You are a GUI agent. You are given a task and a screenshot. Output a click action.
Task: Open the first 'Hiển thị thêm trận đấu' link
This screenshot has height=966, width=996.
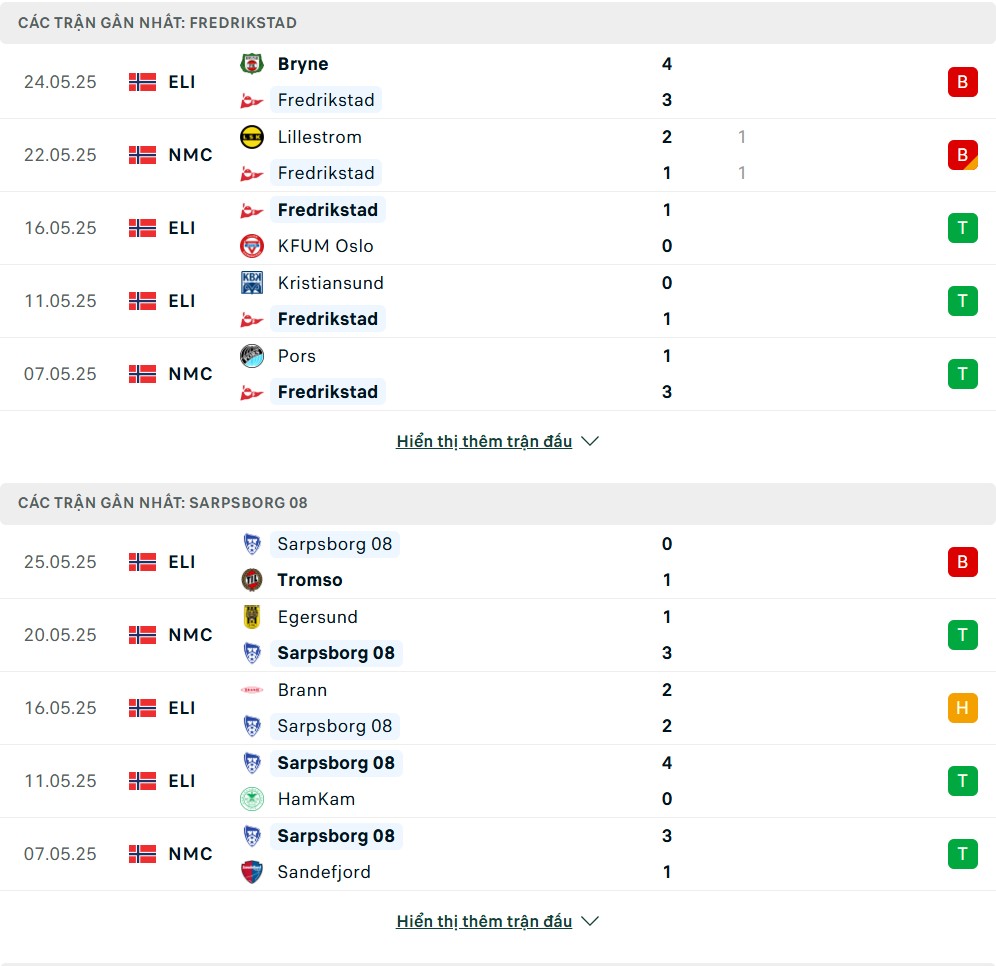pyautogui.click(x=484, y=441)
